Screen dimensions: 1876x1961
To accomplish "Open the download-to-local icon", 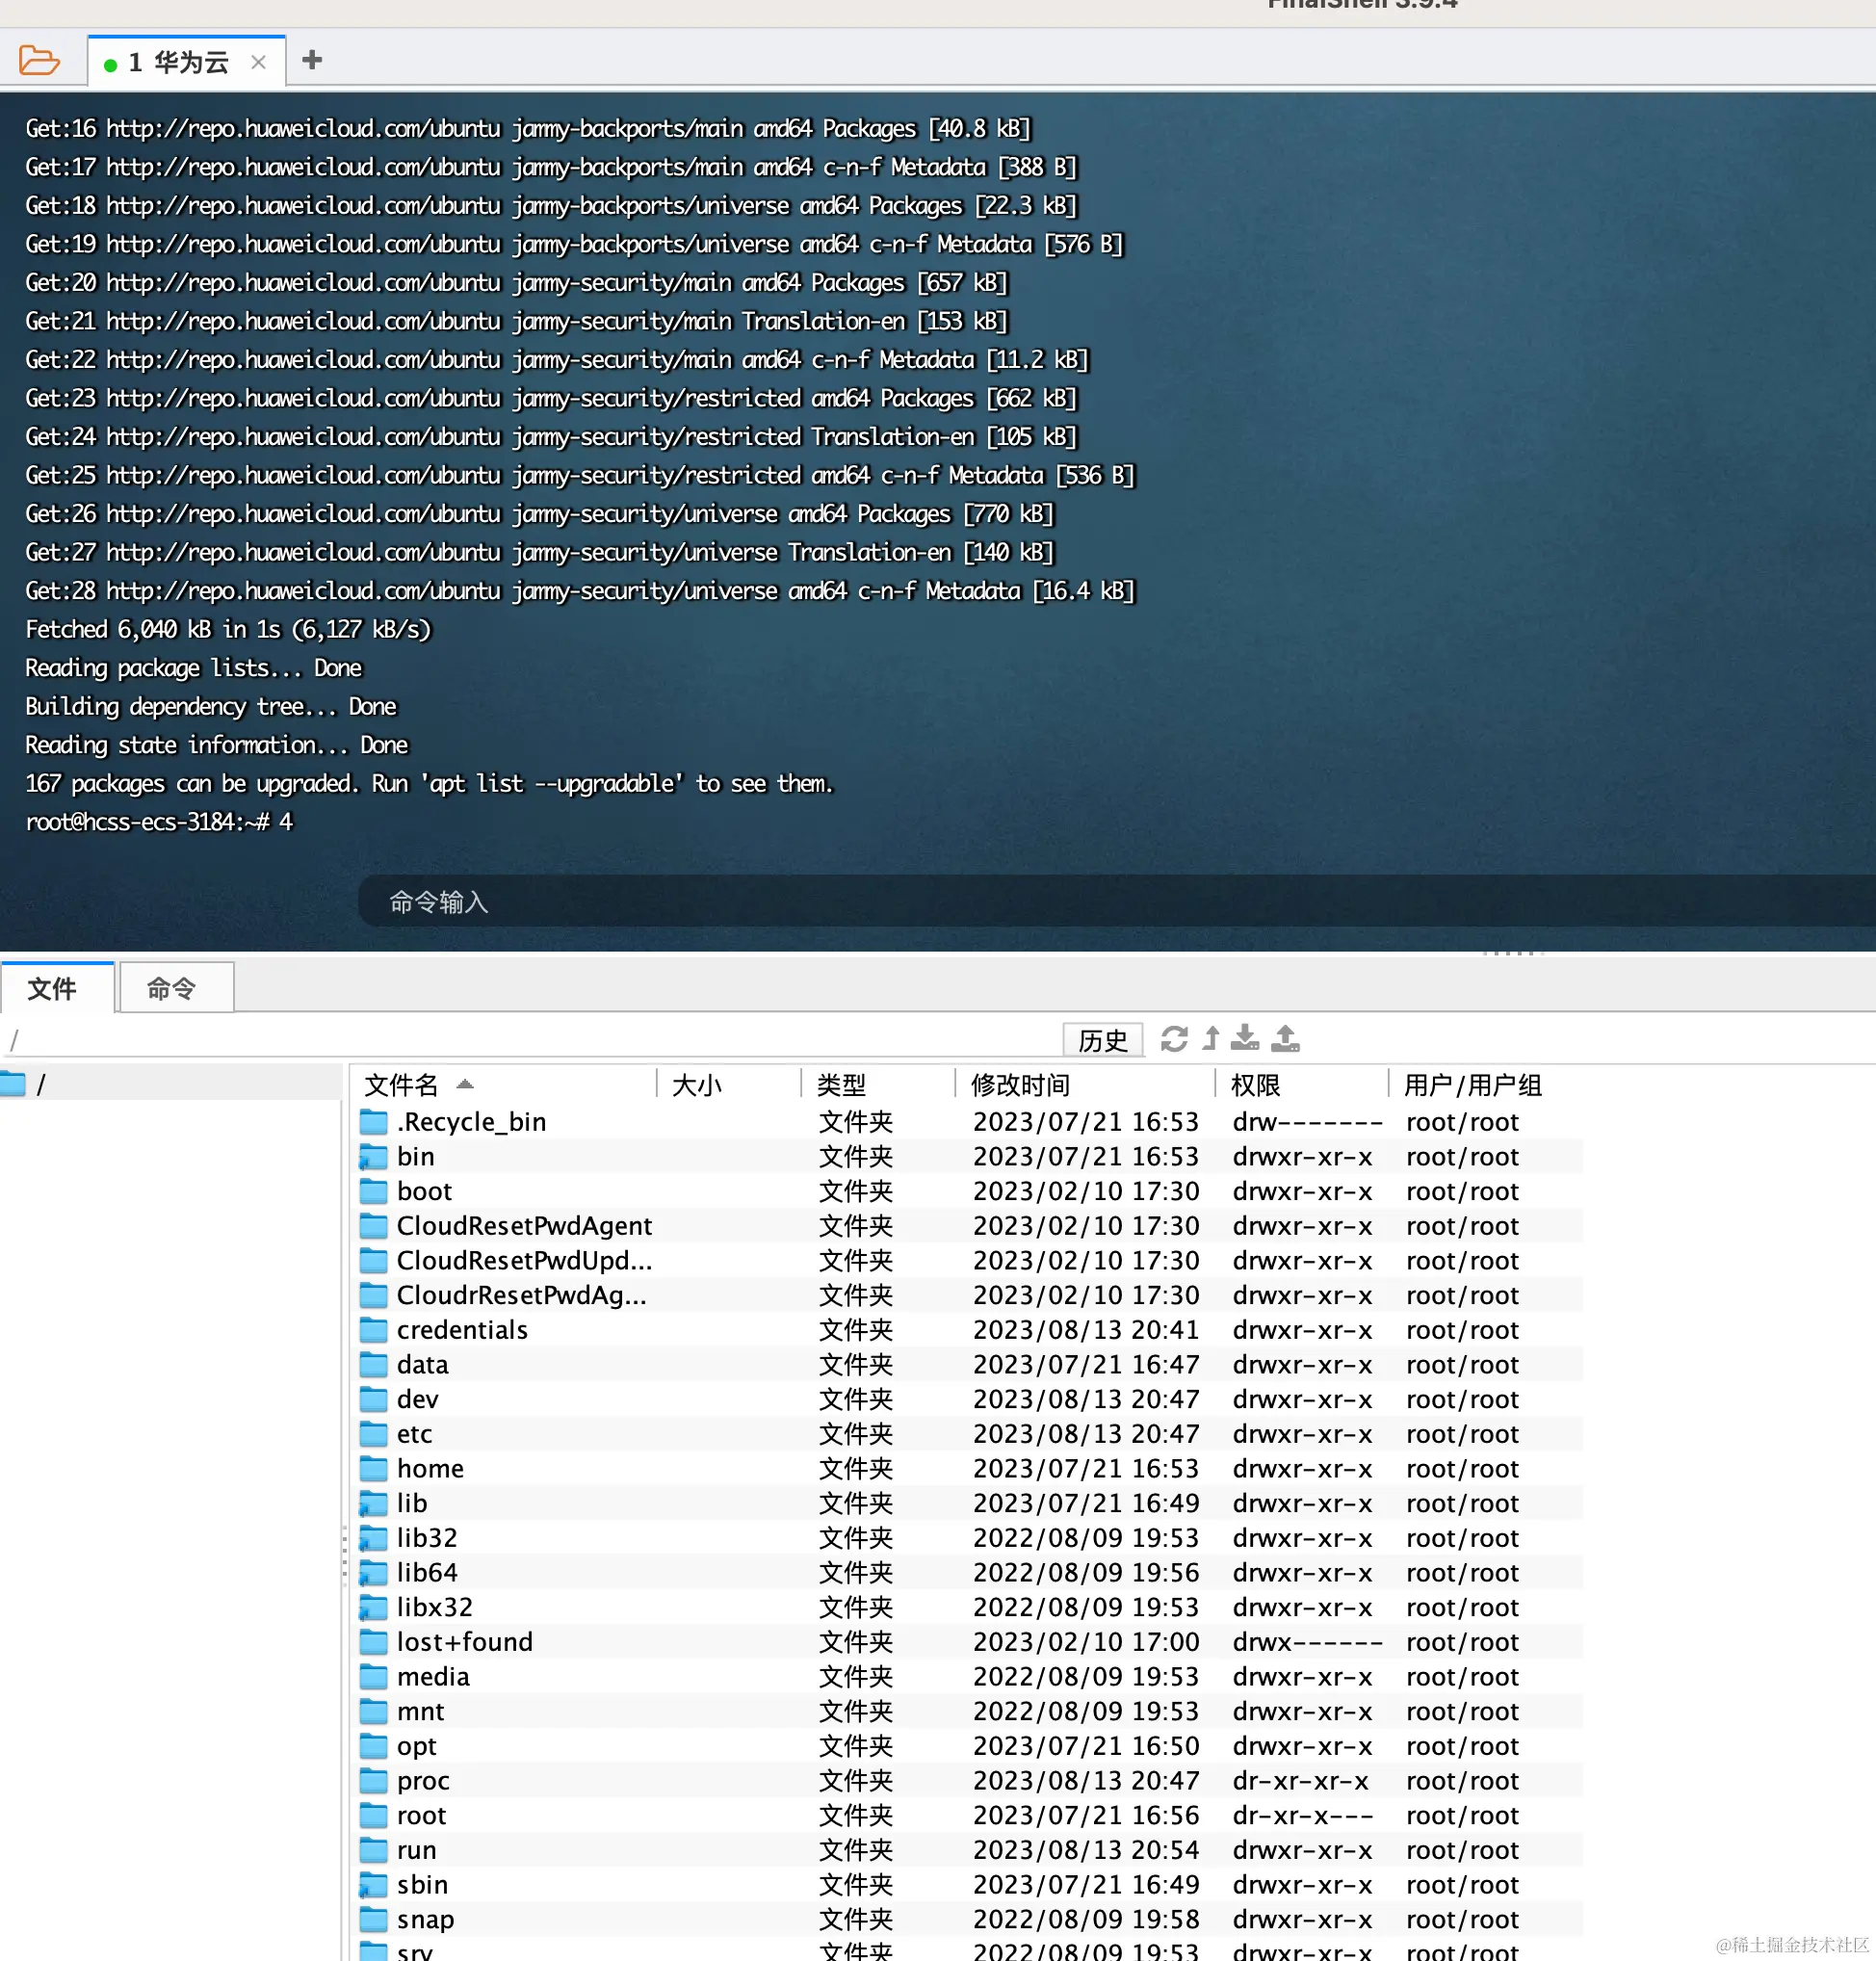I will point(1245,1039).
